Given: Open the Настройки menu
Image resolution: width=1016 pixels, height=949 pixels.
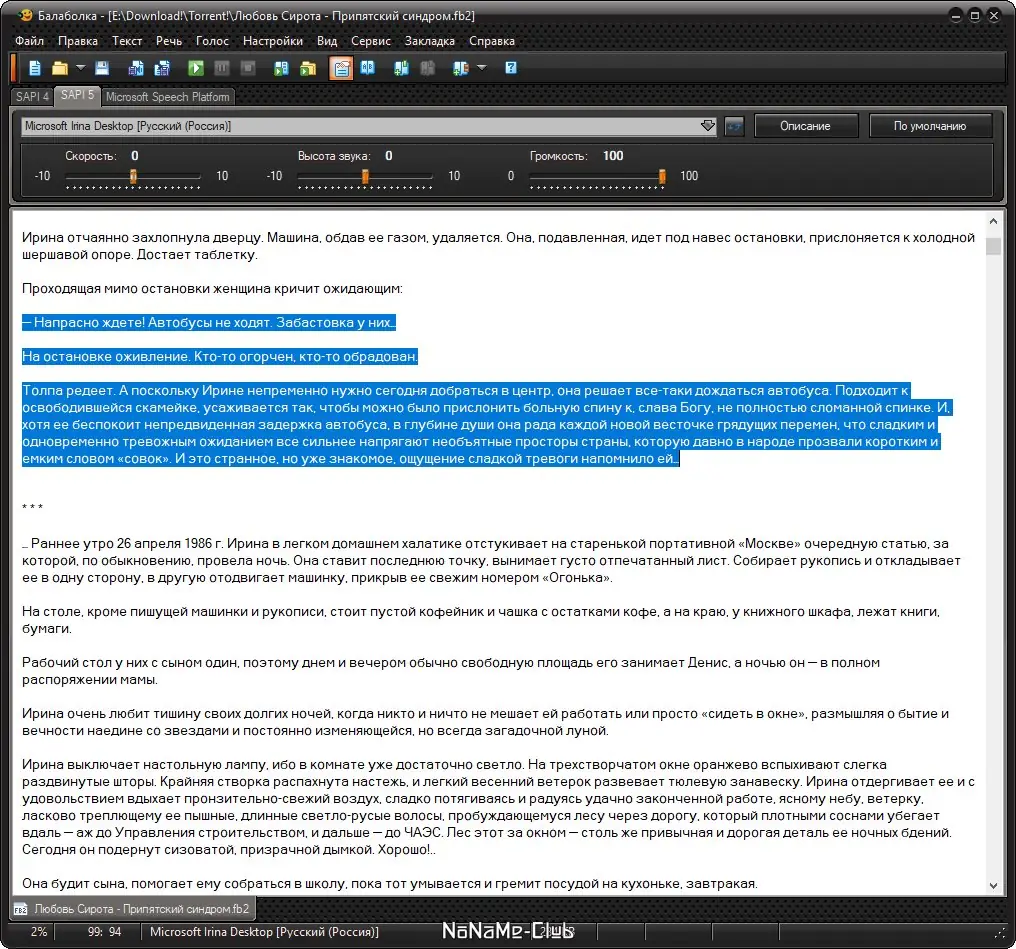Looking at the screenshot, I should click(x=273, y=41).
